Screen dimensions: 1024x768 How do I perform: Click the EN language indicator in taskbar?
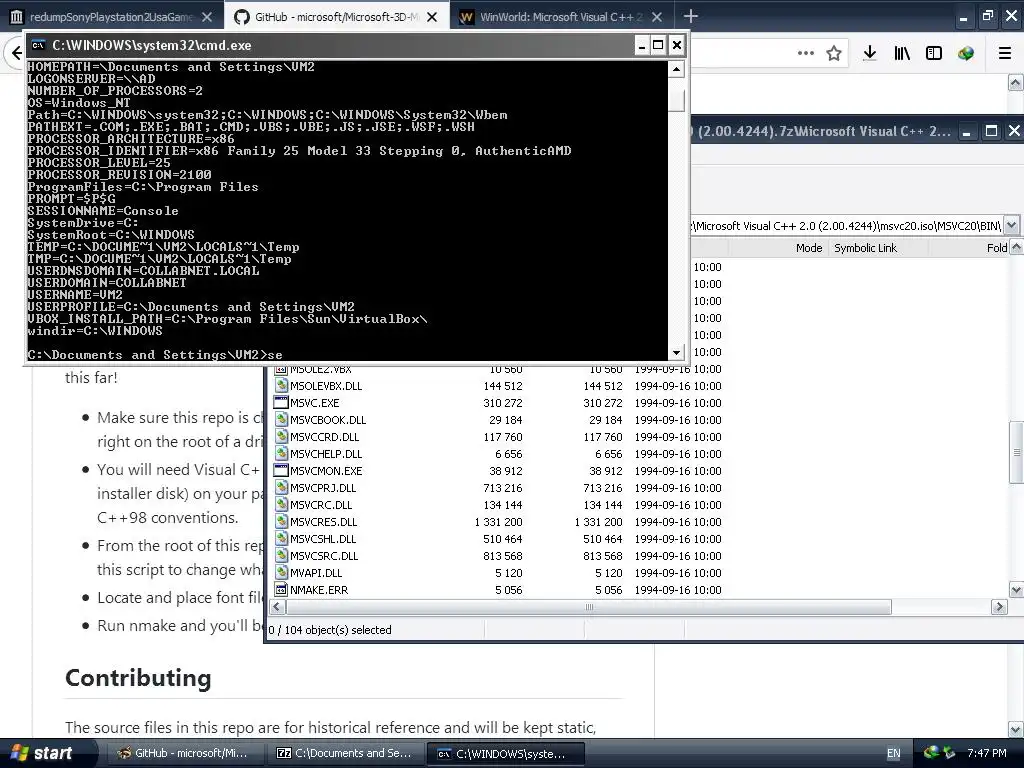[x=893, y=754]
